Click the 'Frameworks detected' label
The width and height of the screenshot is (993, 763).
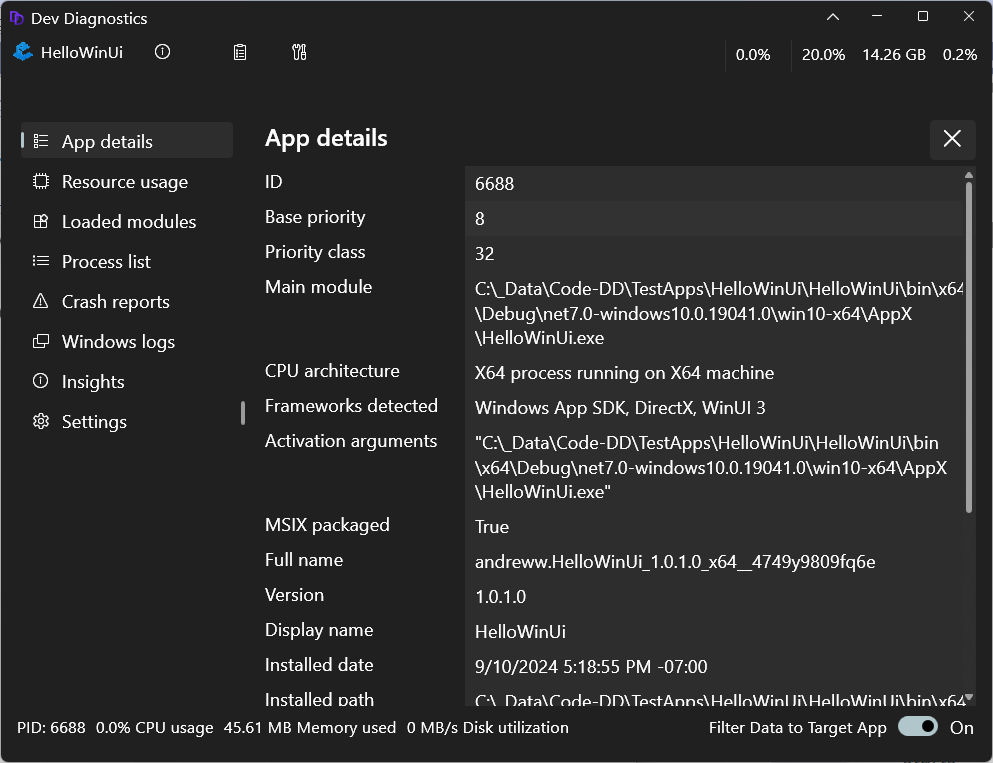click(351, 405)
